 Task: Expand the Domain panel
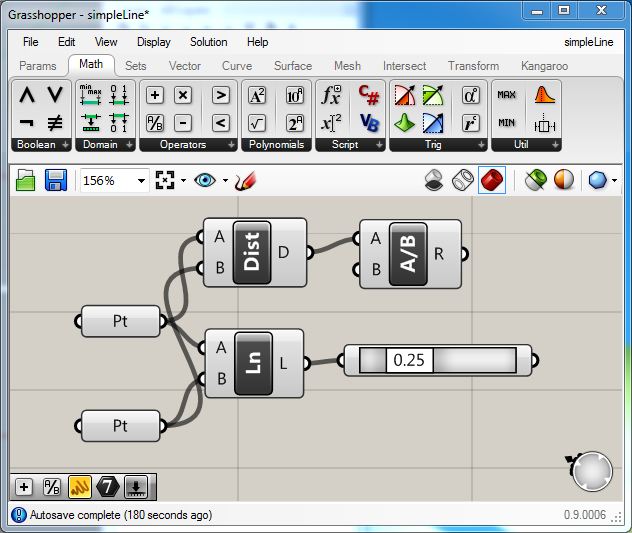[x=129, y=144]
